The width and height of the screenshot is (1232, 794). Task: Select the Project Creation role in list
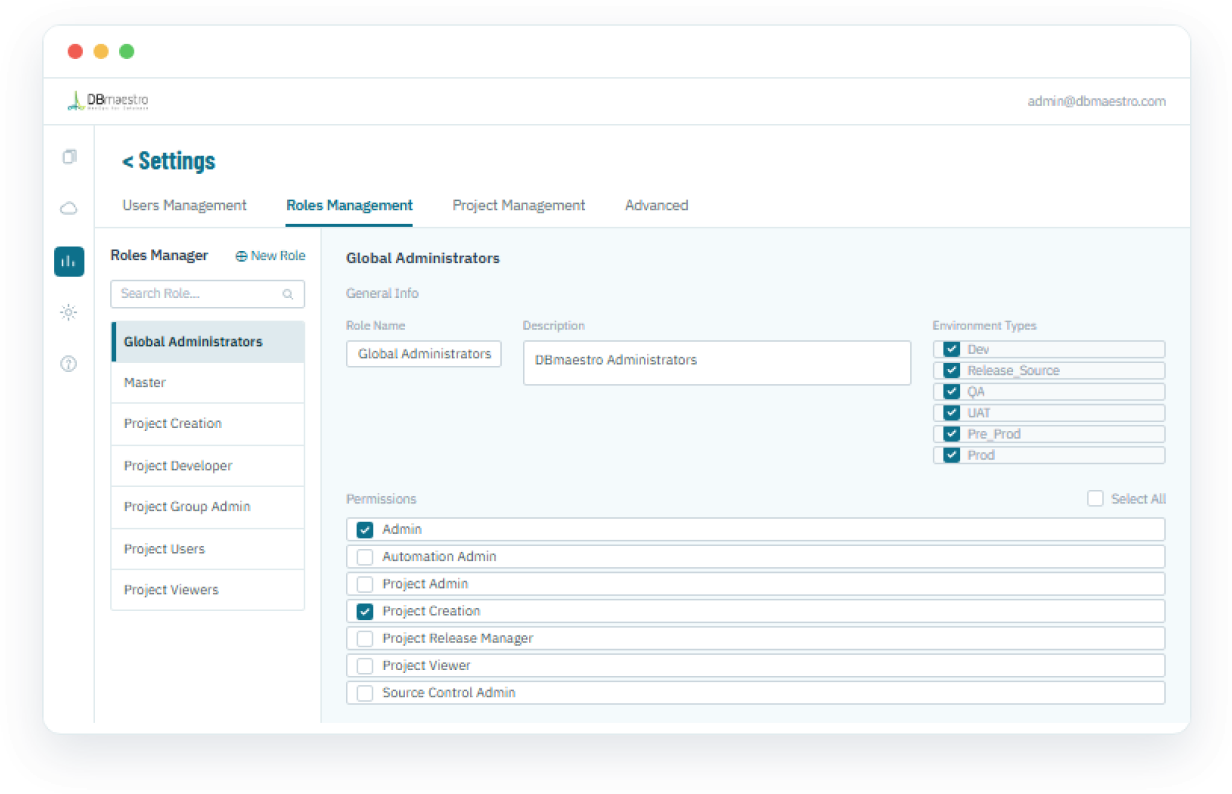pos(208,424)
